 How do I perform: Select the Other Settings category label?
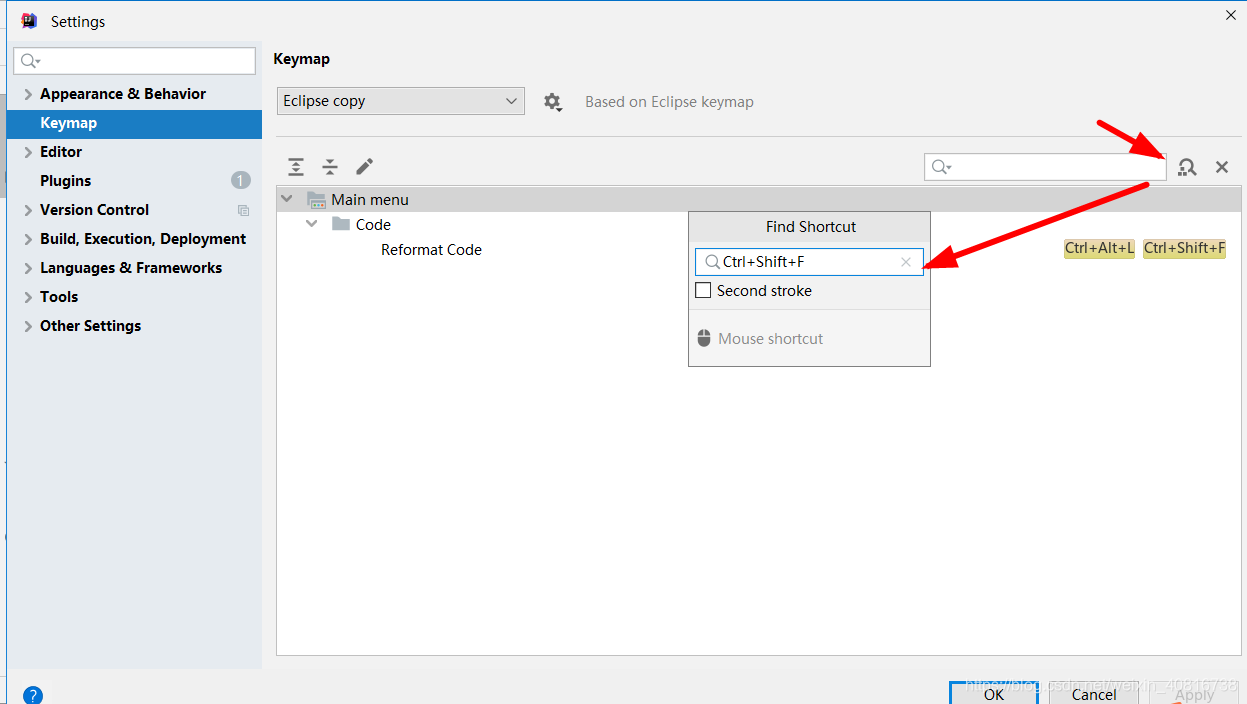pos(90,326)
